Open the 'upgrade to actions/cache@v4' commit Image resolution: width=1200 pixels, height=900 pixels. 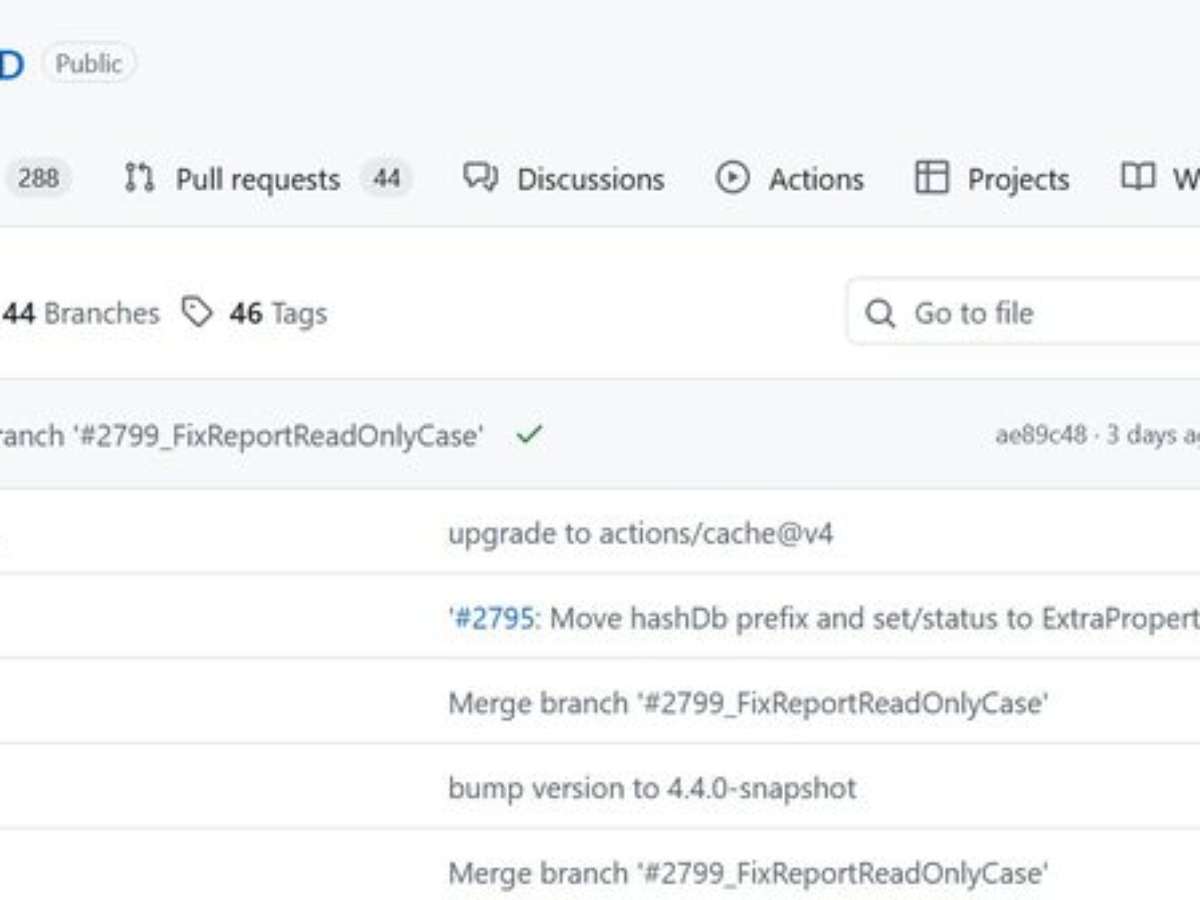click(640, 534)
